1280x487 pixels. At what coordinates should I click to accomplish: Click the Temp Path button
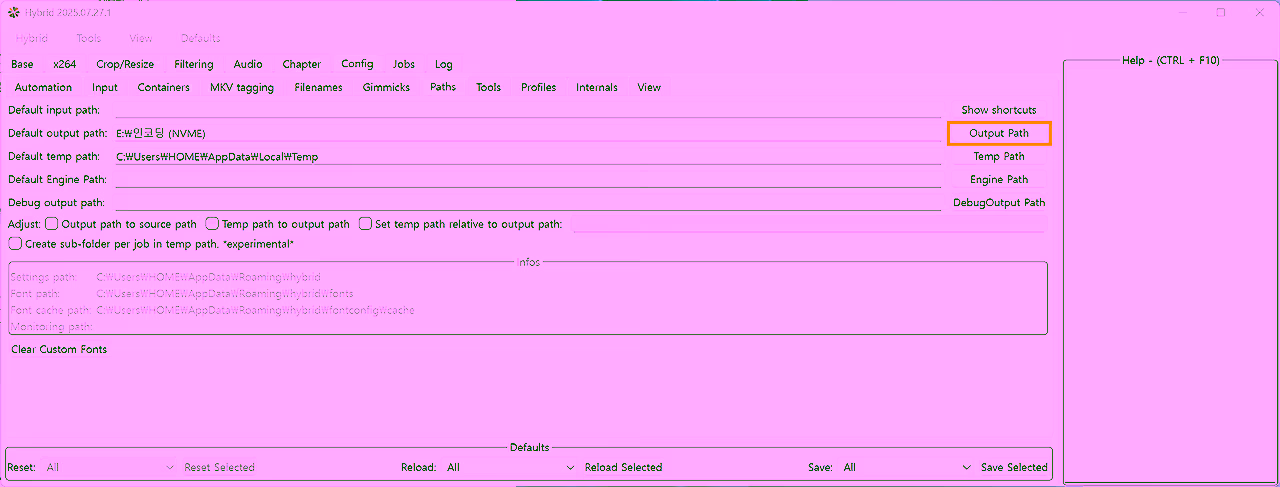999,156
